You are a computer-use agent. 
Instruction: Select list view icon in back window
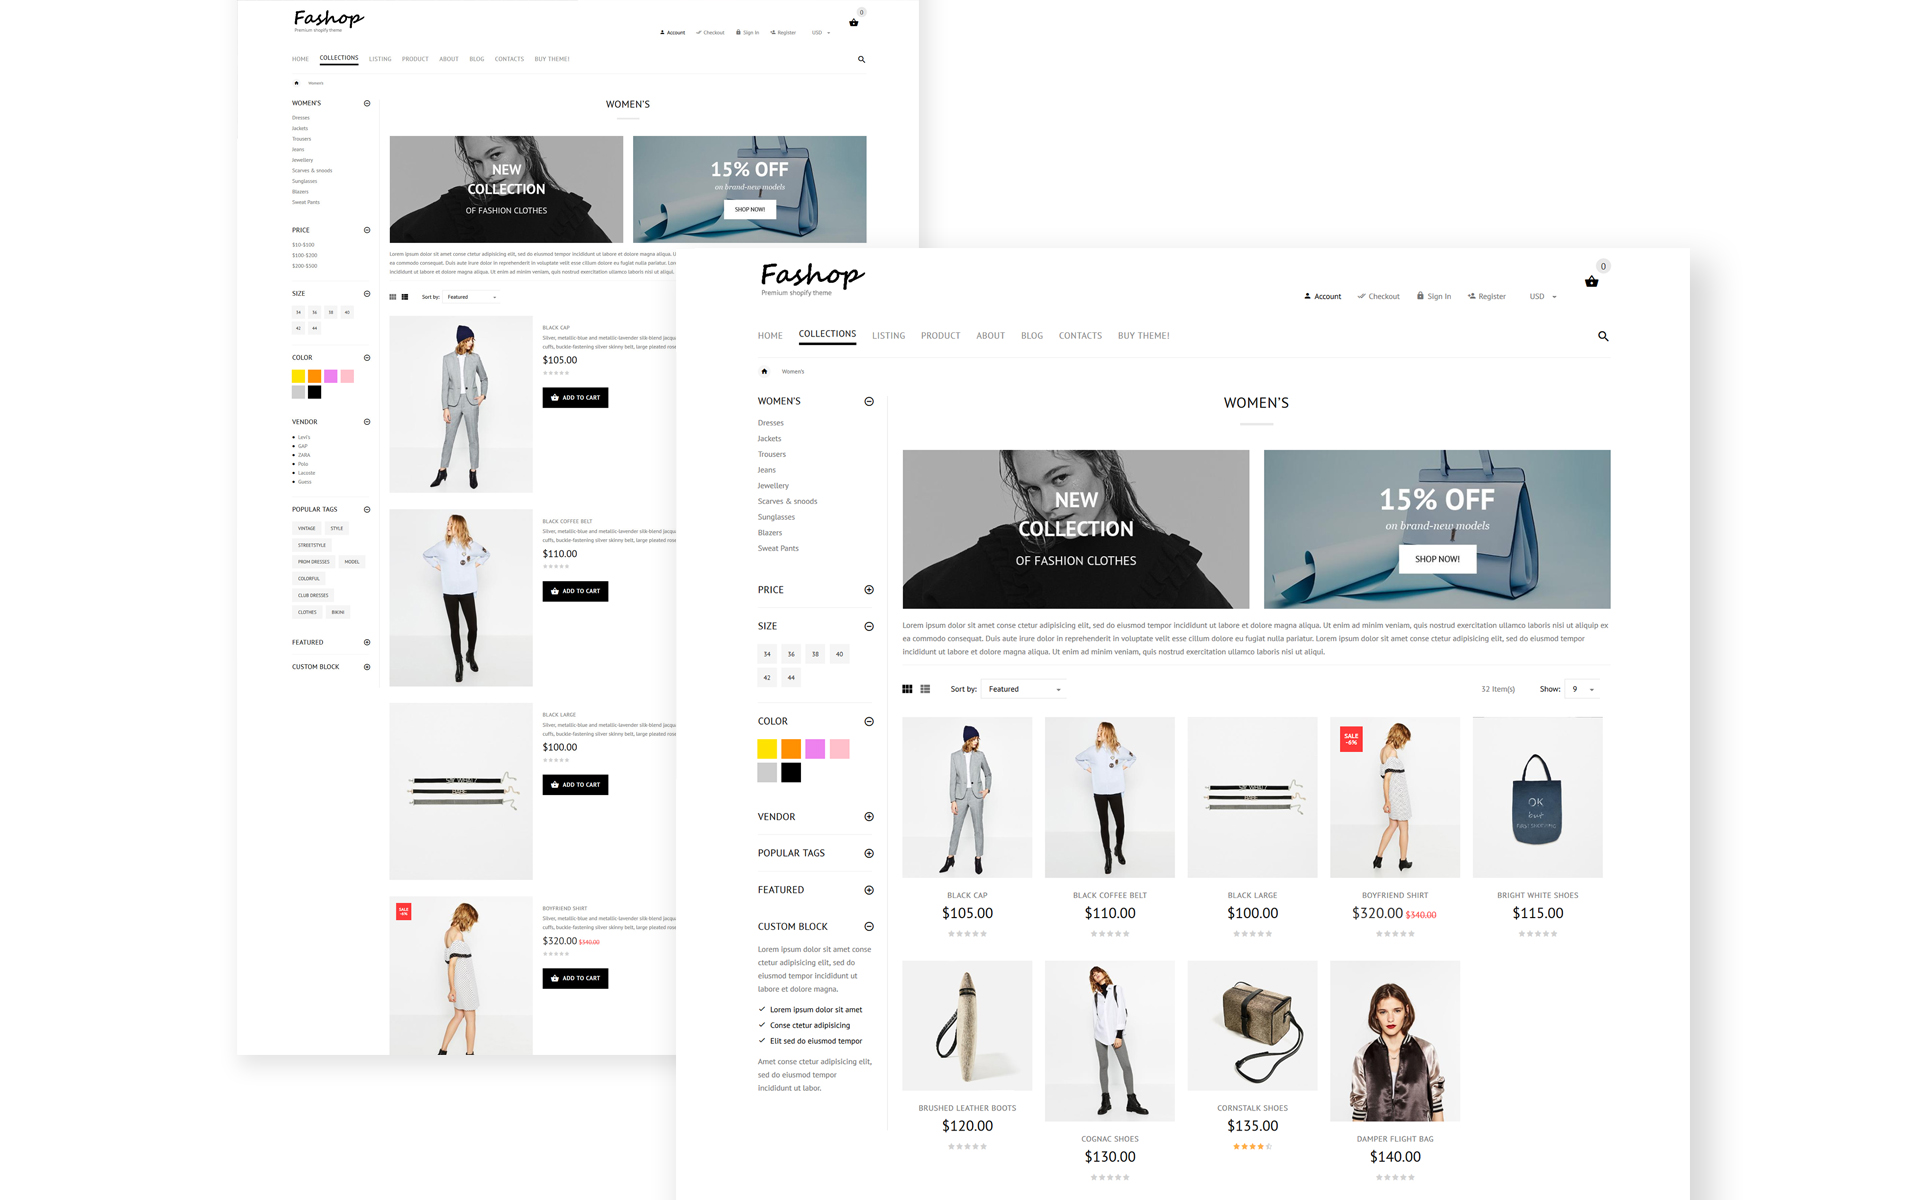pos(405,297)
